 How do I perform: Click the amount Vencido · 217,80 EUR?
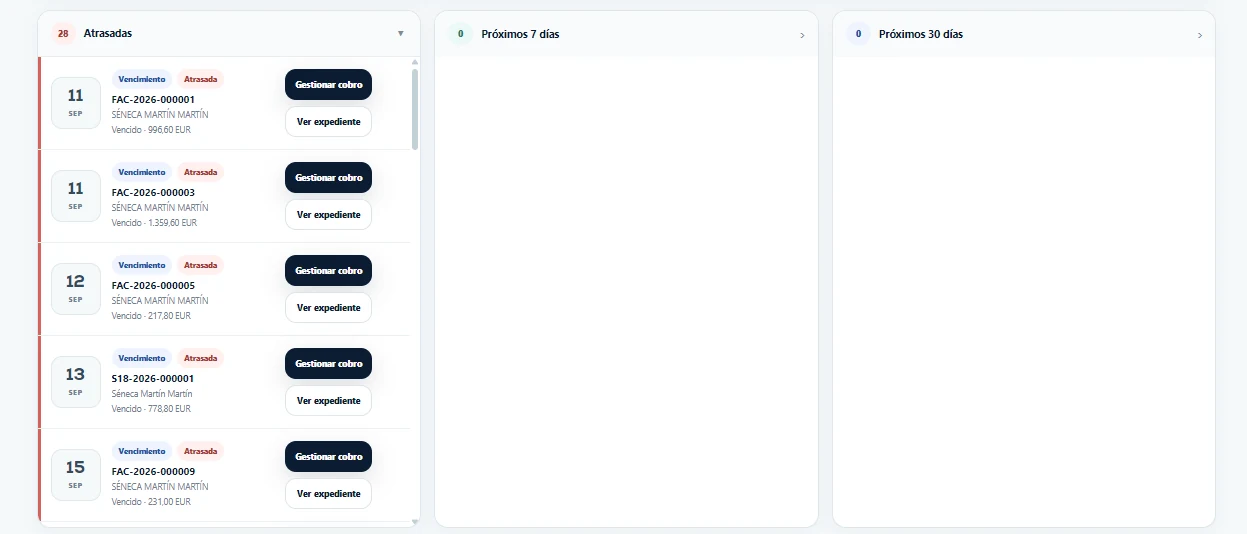tap(151, 316)
